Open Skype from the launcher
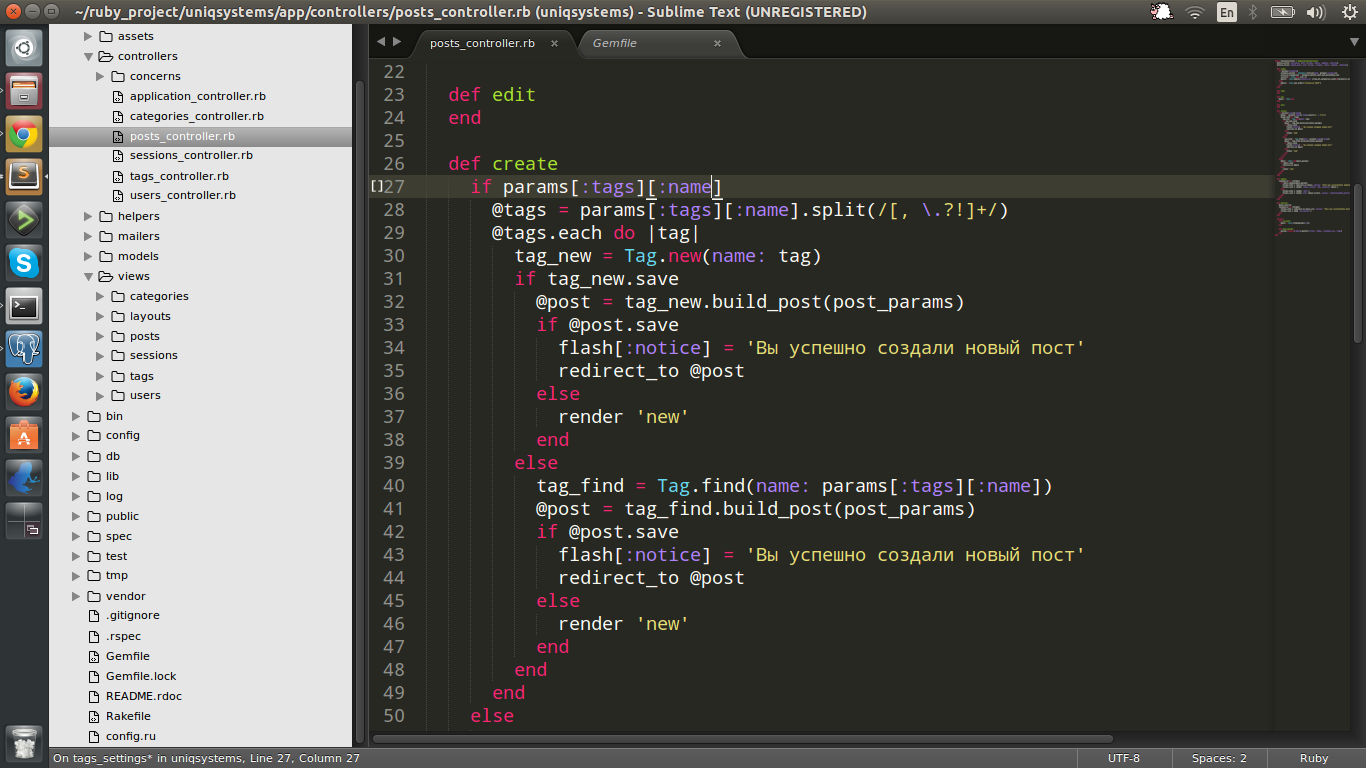The height and width of the screenshot is (768, 1366). (x=24, y=263)
